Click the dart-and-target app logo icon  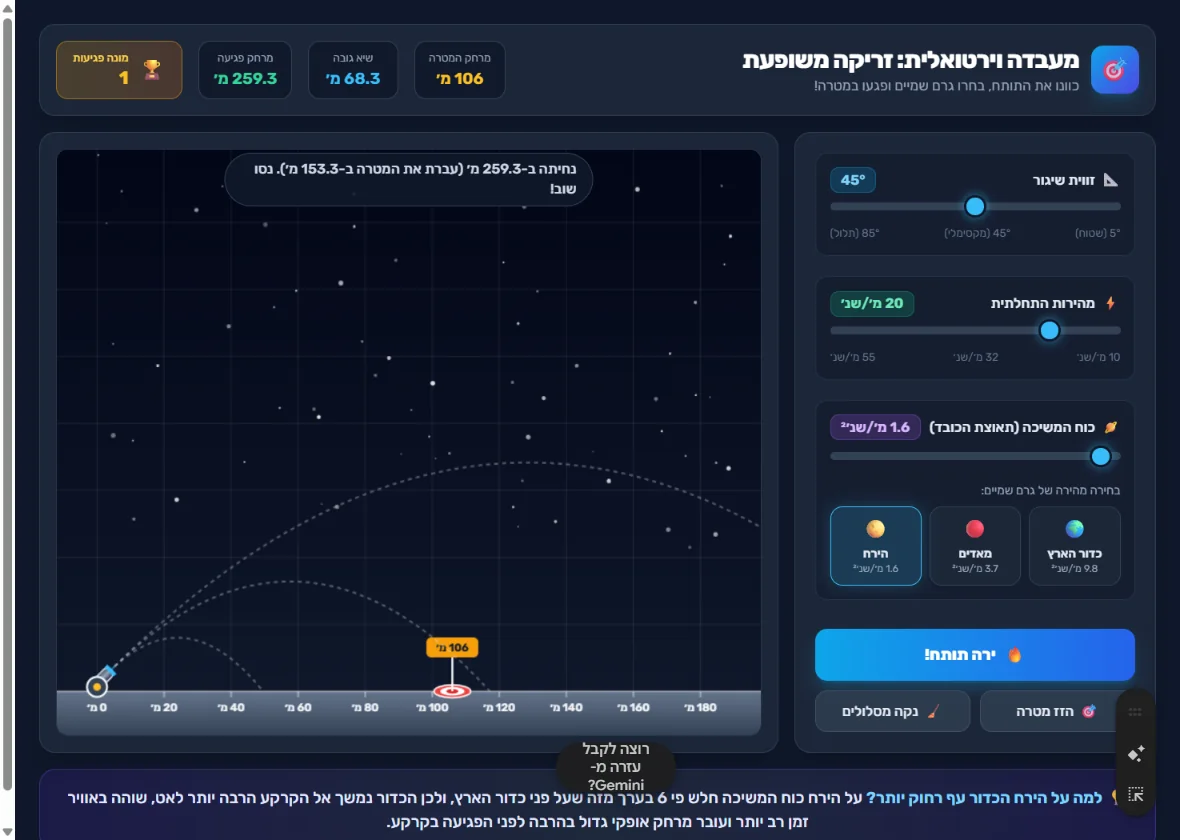tap(1115, 70)
